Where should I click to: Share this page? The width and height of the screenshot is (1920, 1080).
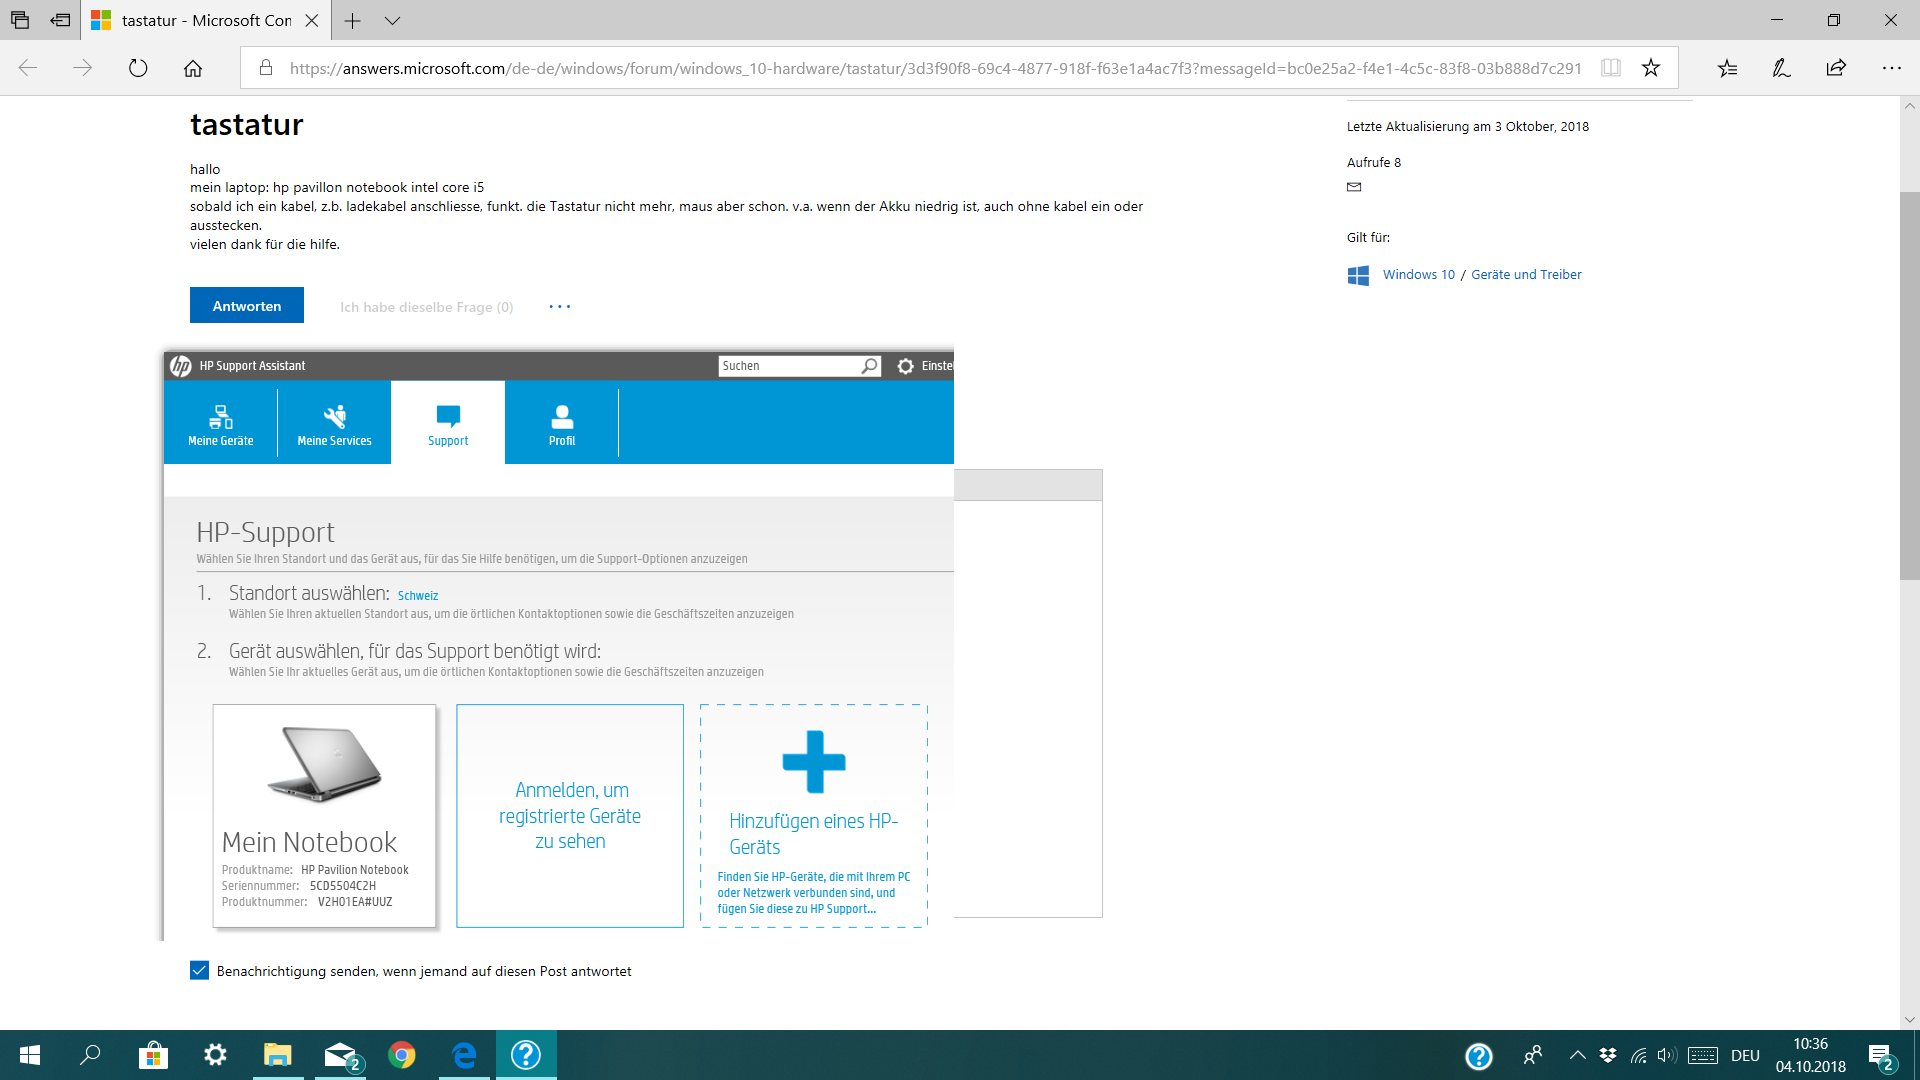pos(1836,68)
